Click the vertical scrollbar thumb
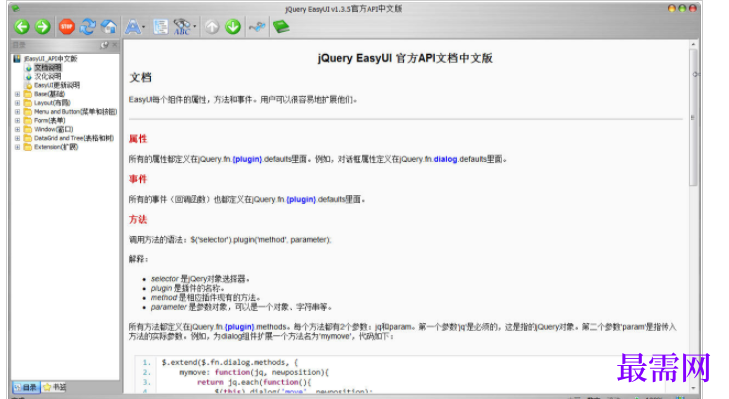Image resolution: width=729 pixels, height=399 pixels. coord(693,117)
